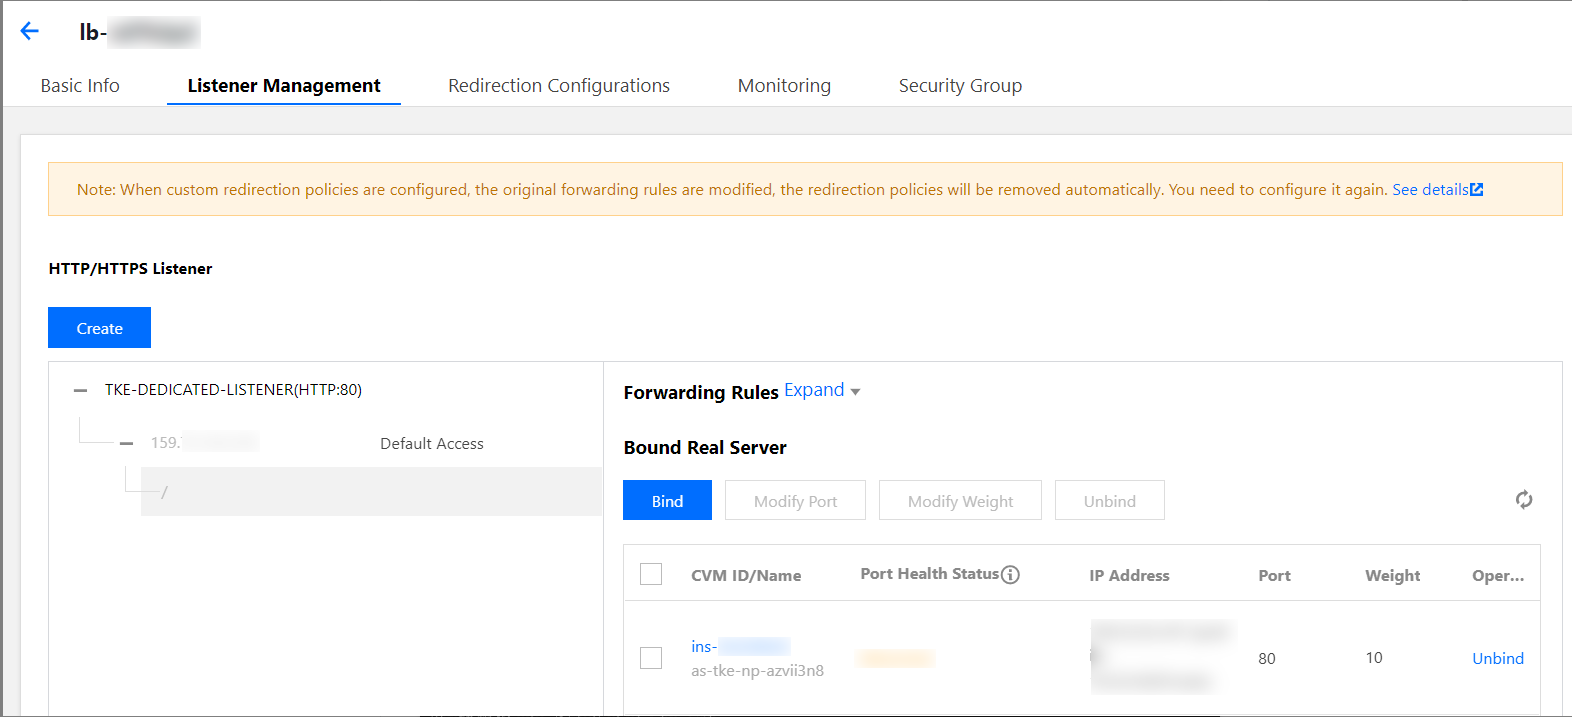Open the Basic Info tab
The image size is (1572, 717).
point(80,86)
